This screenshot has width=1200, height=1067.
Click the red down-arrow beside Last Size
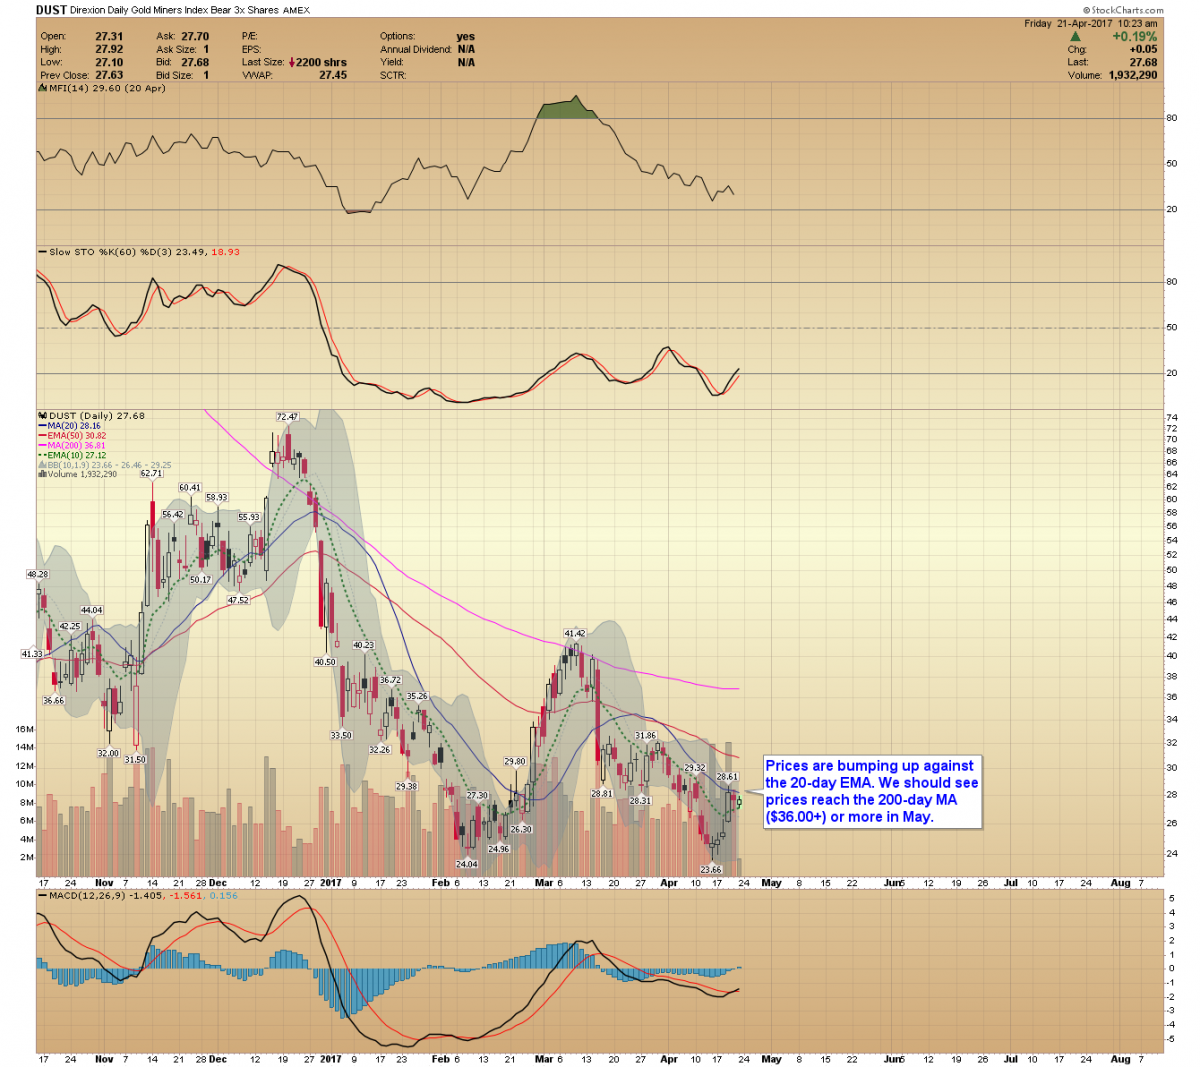291,63
